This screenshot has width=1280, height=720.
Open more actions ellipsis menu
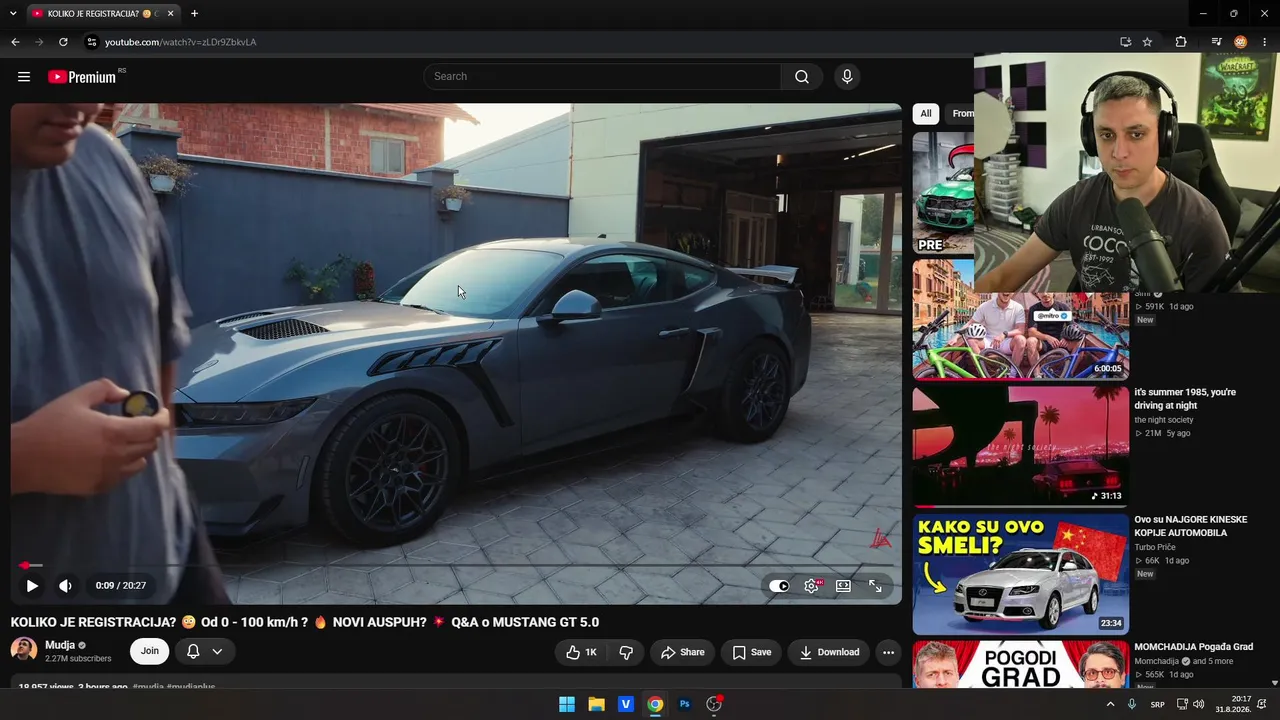(888, 652)
